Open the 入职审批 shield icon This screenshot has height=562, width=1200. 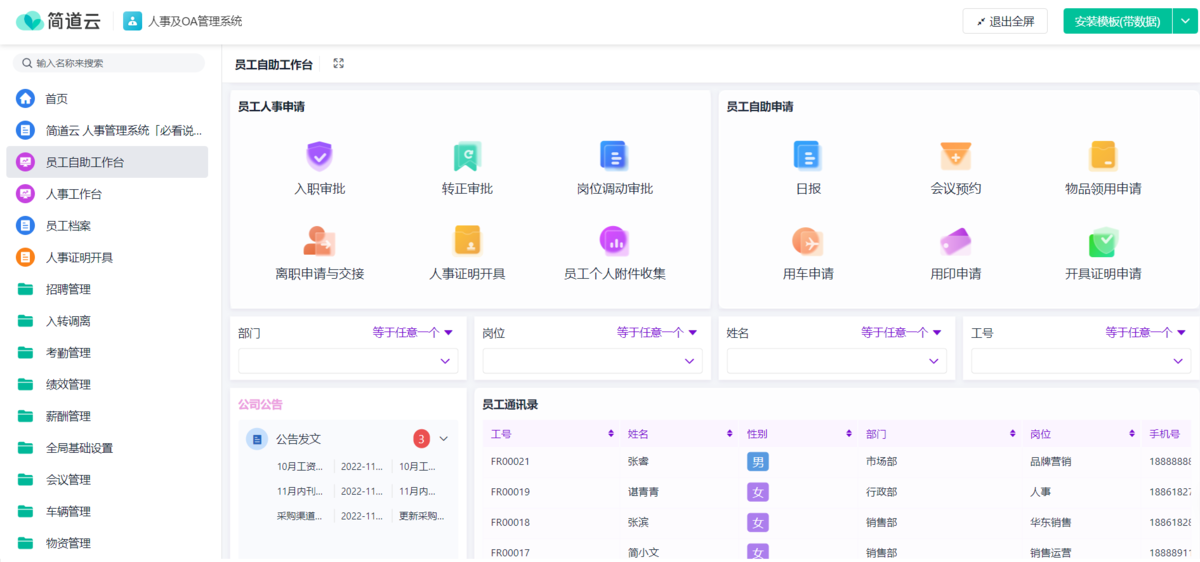[319, 156]
